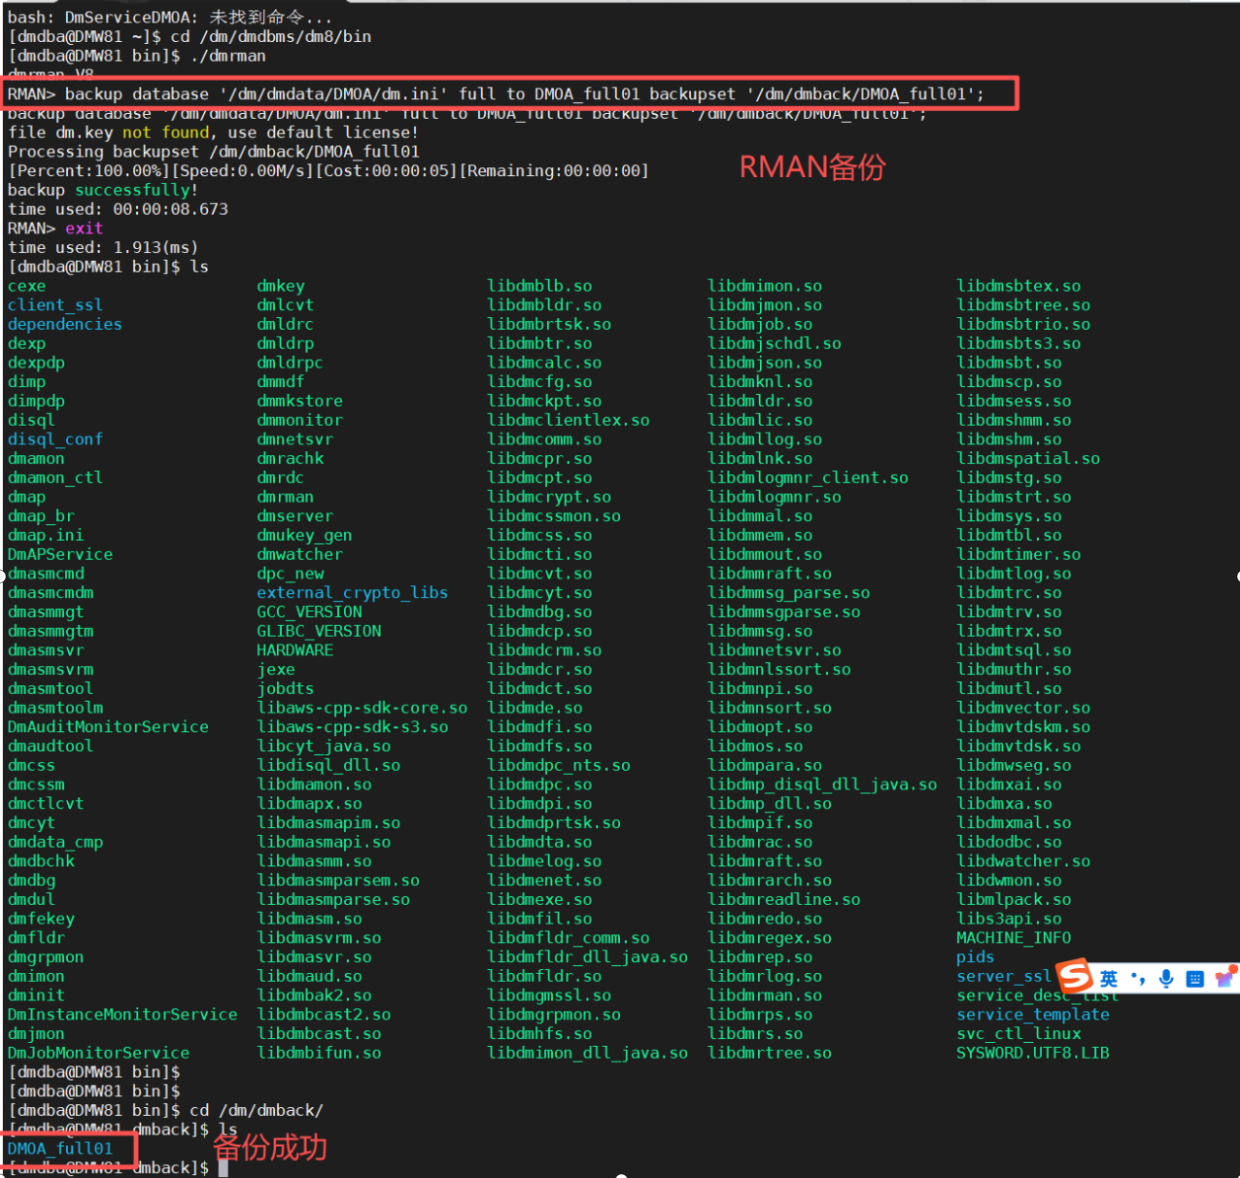Viewport: 1240px width, 1178px height.
Task: Click the 'dependencies' directory name
Action: pos(65,324)
